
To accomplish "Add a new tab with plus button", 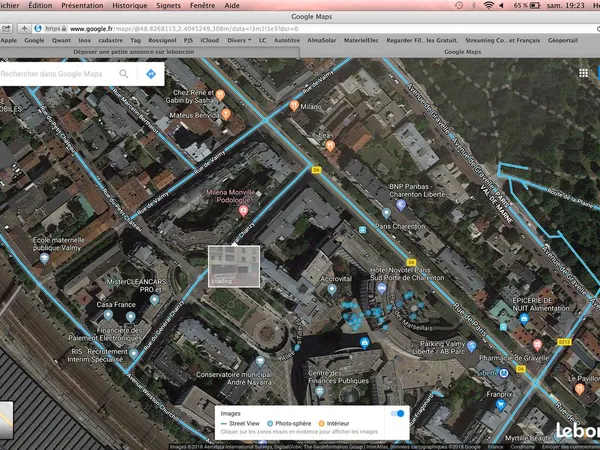I will [24, 28].
